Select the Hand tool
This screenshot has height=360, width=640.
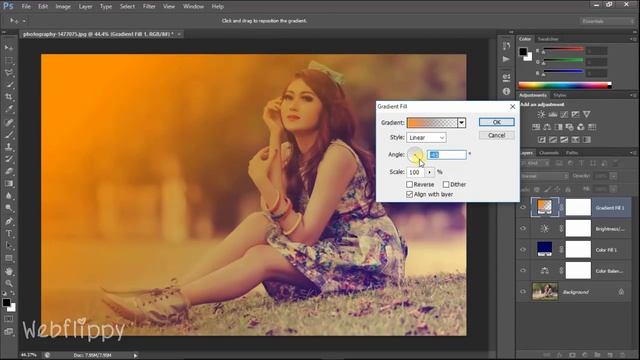point(9,271)
